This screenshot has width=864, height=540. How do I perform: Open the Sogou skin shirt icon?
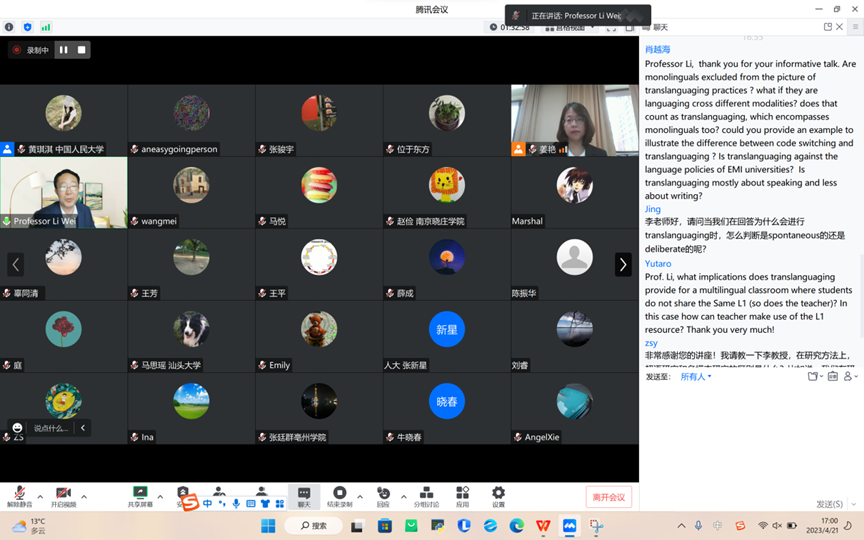point(265,503)
